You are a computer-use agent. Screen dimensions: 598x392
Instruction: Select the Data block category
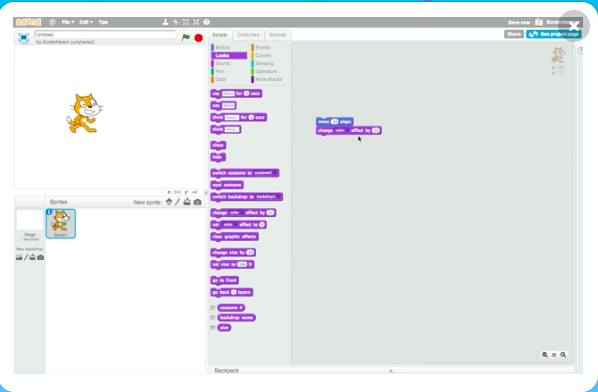click(228, 79)
